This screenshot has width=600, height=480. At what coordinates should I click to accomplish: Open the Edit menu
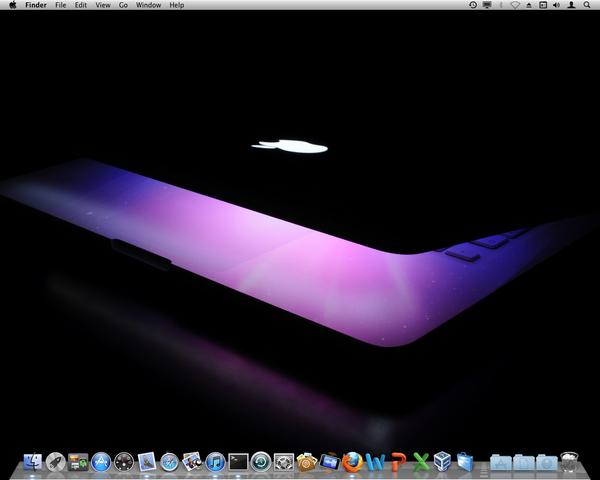(x=81, y=5)
